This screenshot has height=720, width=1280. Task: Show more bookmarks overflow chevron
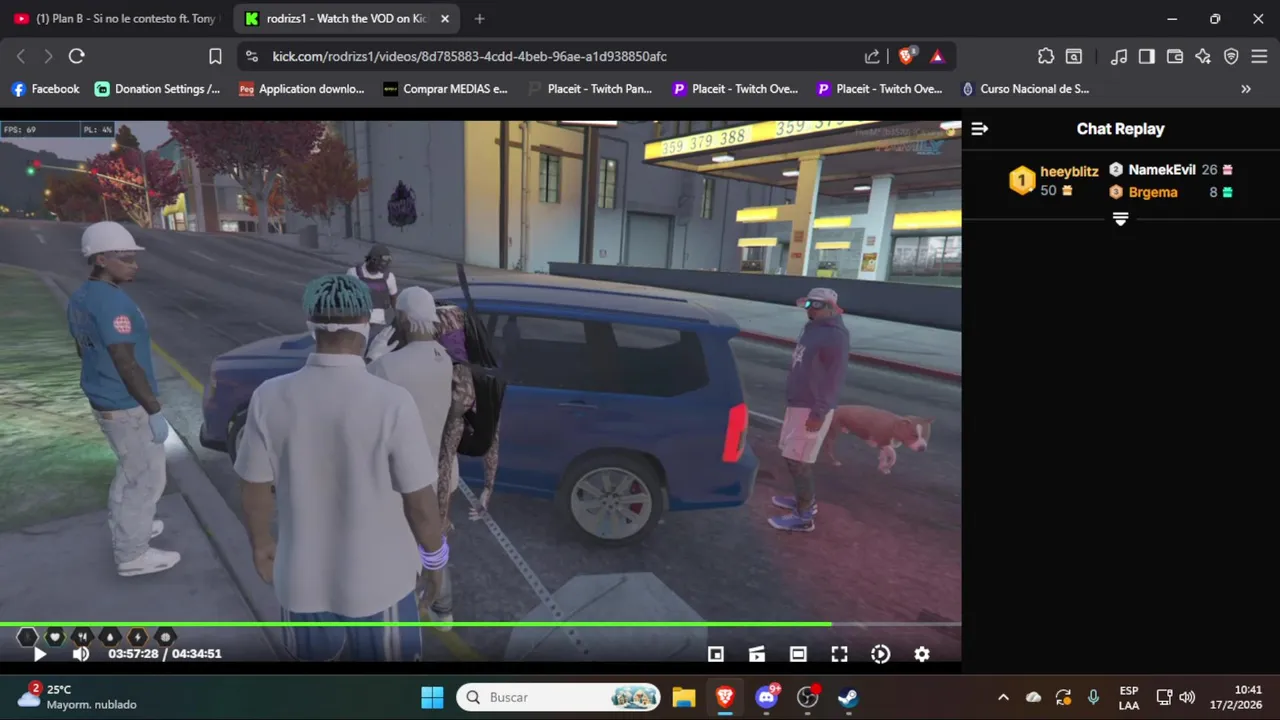pyautogui.click(x=1246, y=89)
